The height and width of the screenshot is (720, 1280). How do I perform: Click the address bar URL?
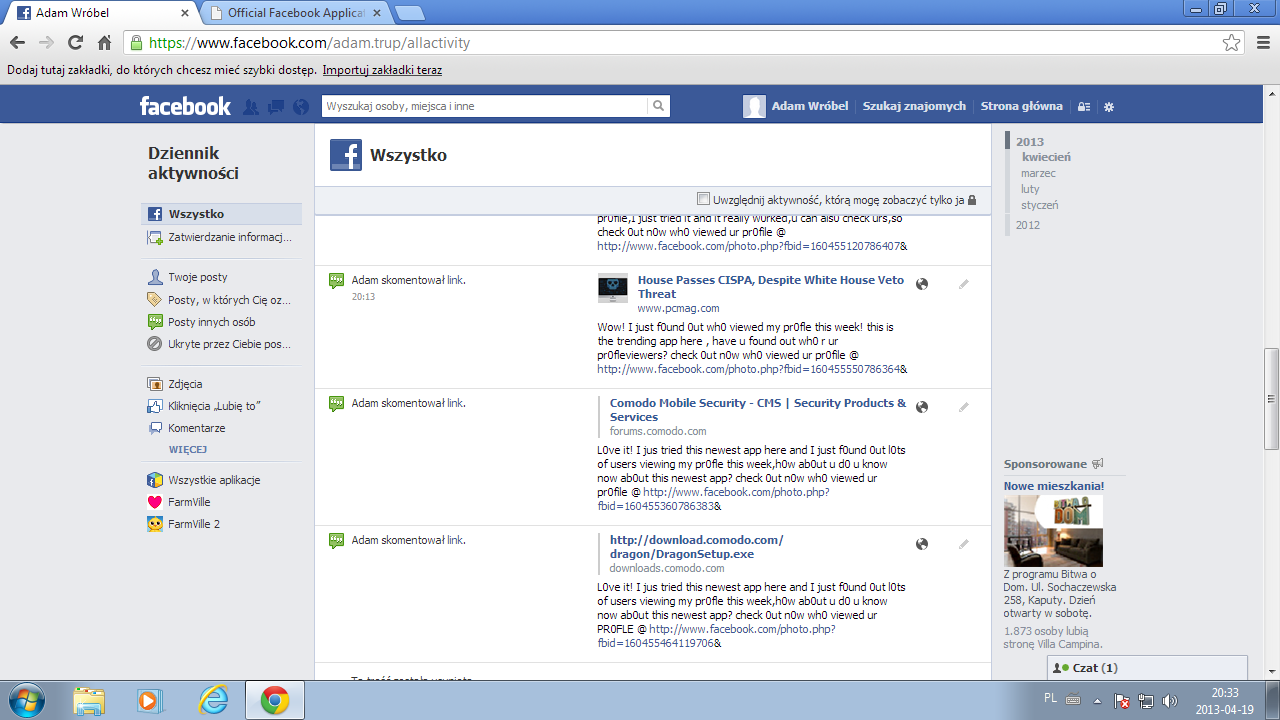(x=309, y=43)
